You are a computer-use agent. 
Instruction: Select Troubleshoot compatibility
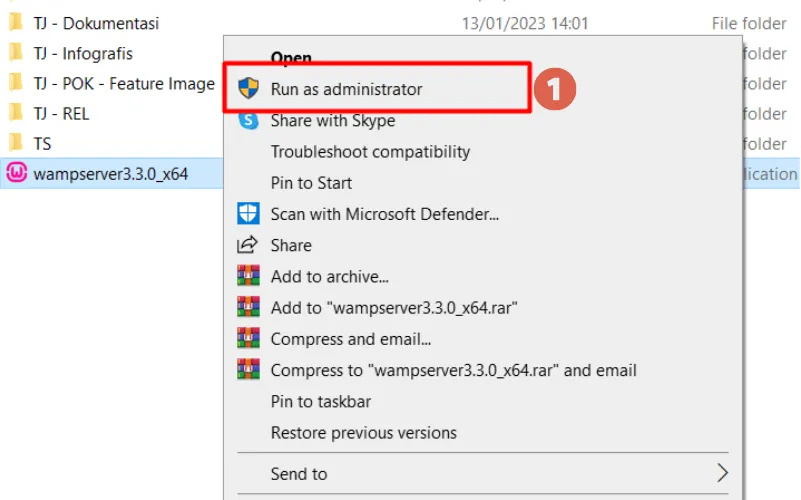click(370, 152)
